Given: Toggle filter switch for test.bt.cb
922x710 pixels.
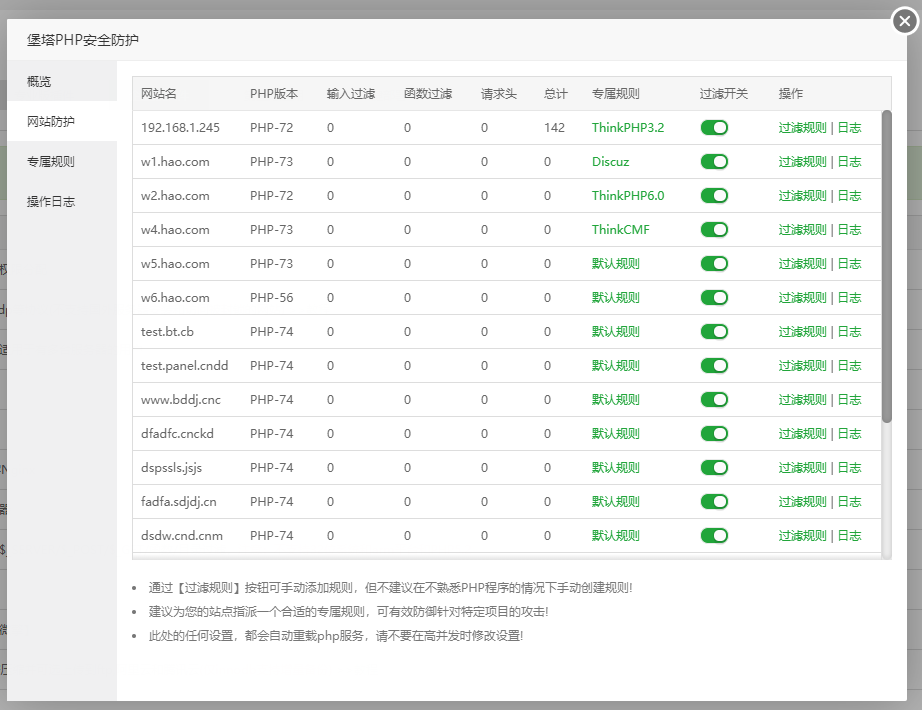Looking at the screenshot, I should (x=714, y=332).
